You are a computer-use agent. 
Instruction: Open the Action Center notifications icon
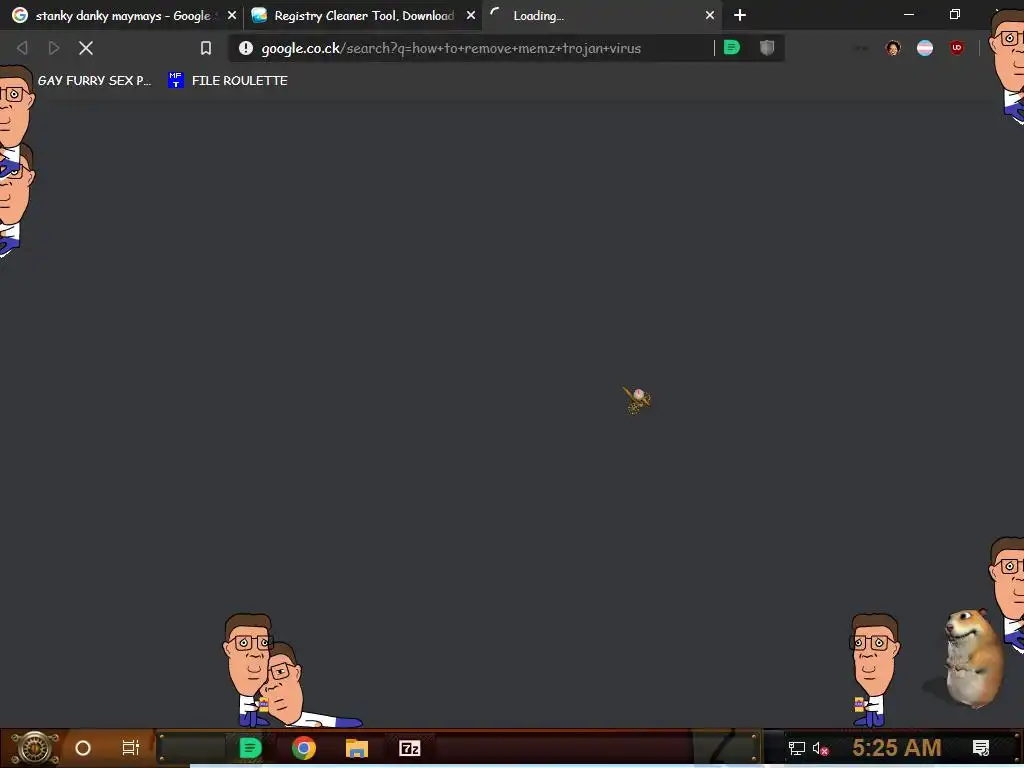click(981, 748)
